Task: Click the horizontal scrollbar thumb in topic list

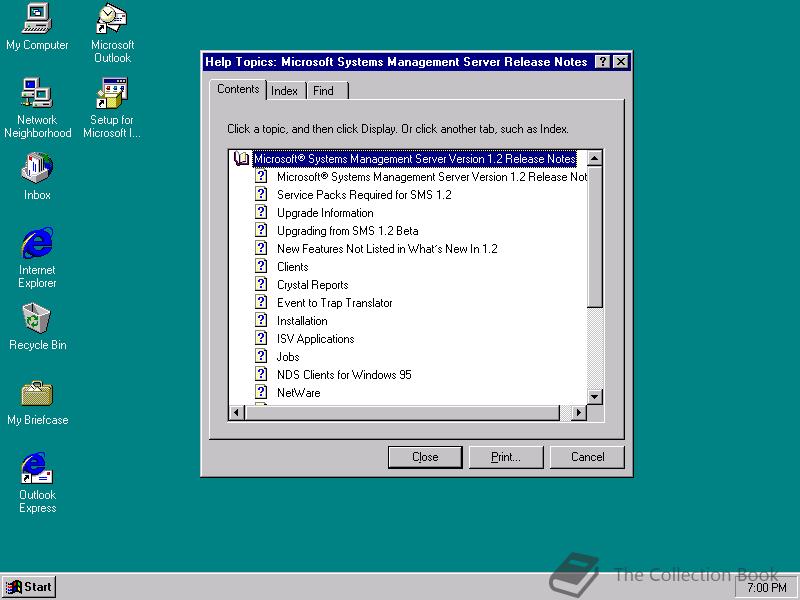Action: [402, 412]
